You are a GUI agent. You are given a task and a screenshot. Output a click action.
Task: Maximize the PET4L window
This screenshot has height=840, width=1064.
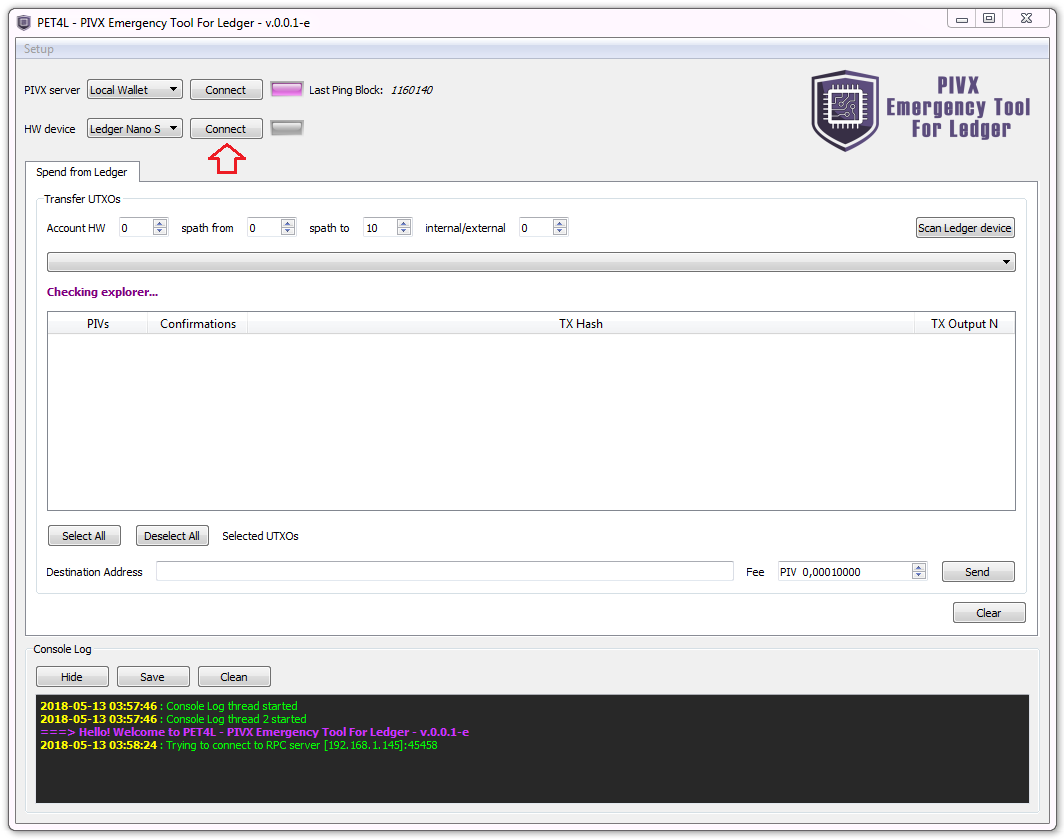click(x=989, y=19)
